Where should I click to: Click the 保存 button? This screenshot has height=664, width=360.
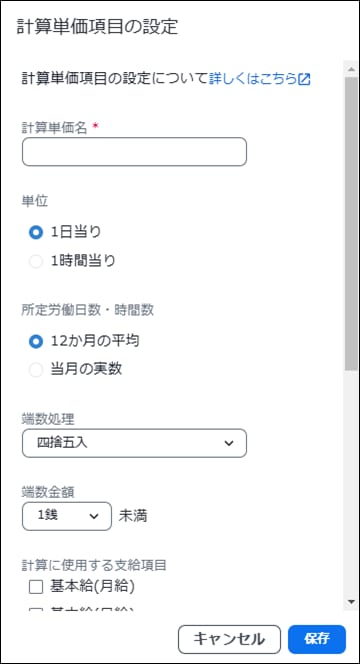(317, 639)
